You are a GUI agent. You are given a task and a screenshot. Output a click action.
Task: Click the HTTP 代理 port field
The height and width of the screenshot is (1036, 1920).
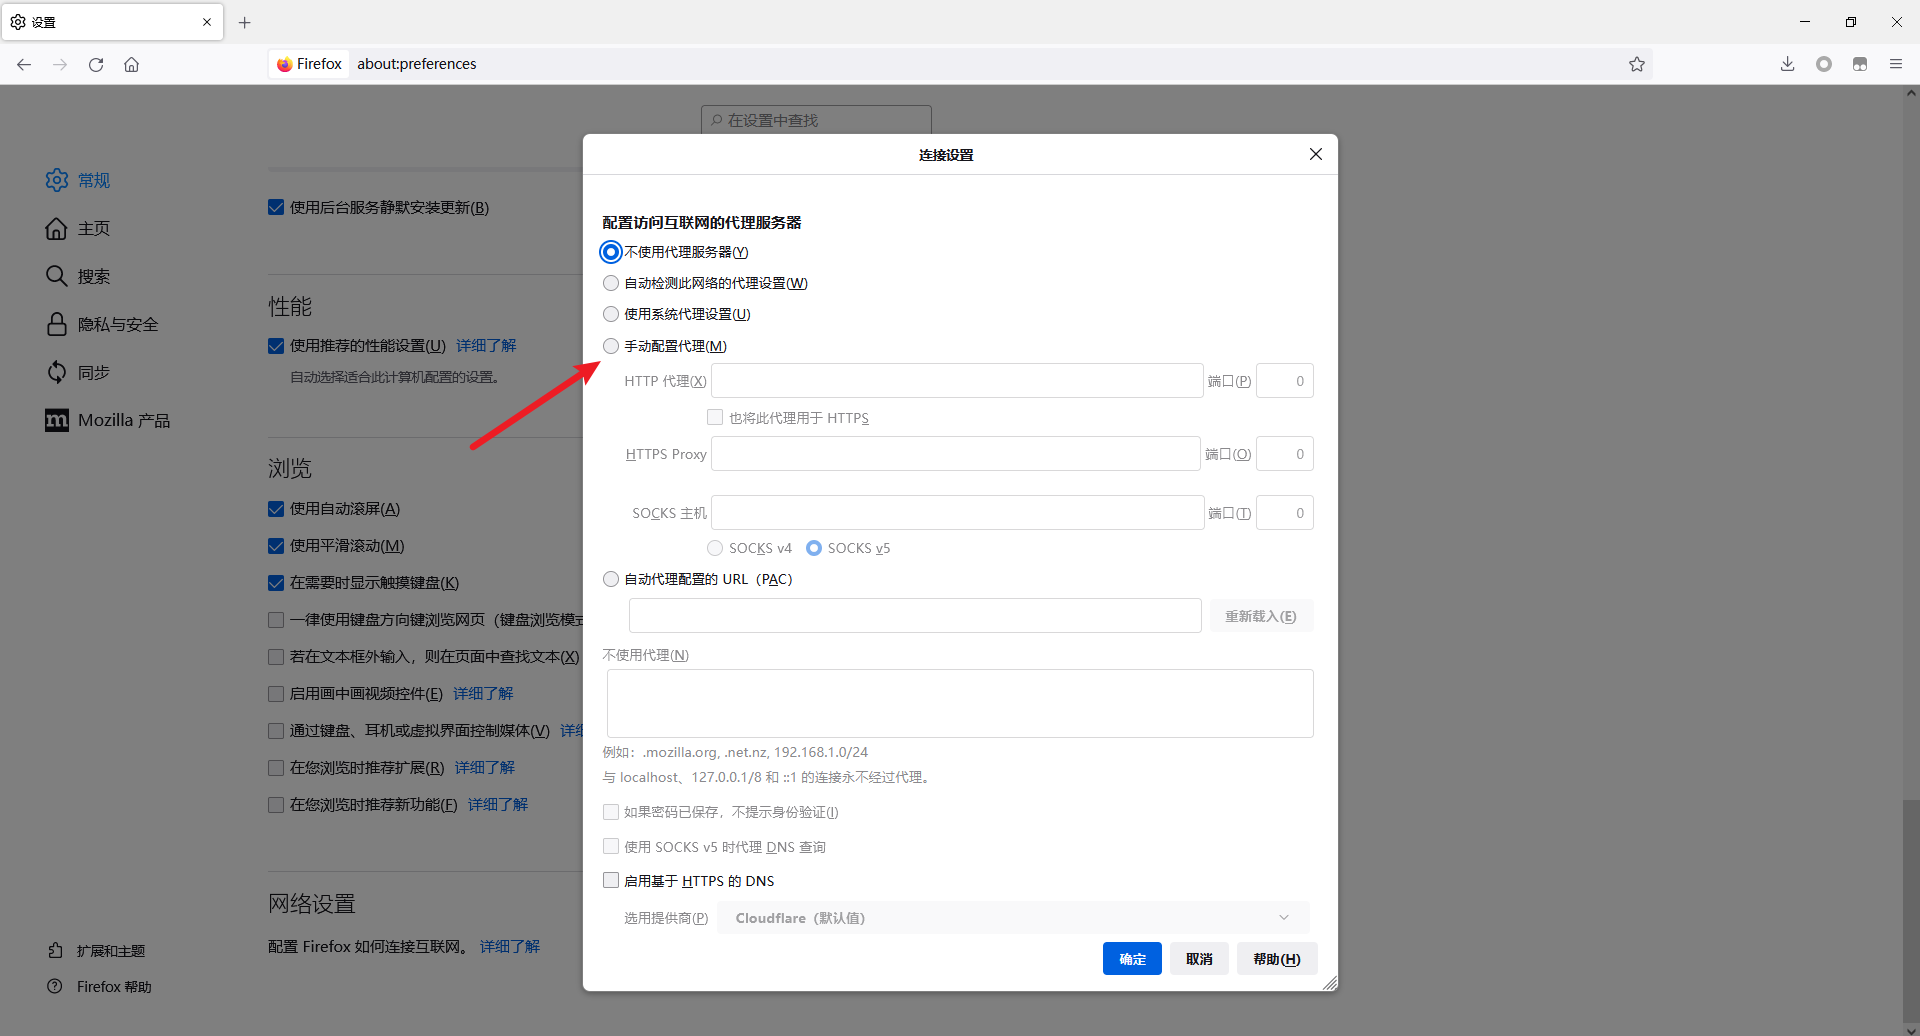(1285, 381)
